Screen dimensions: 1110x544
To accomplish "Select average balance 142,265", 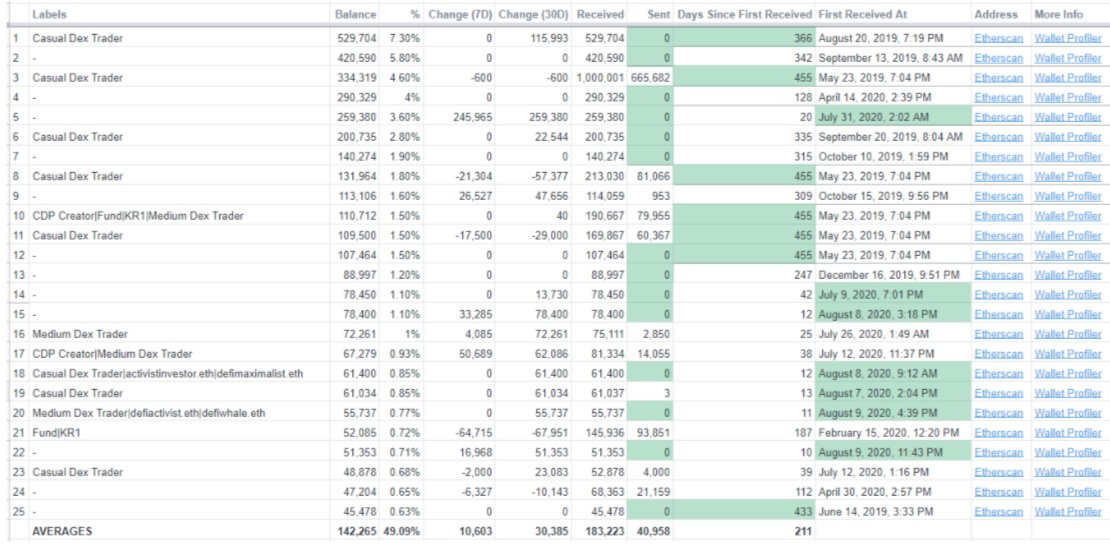I will [357, 531].
